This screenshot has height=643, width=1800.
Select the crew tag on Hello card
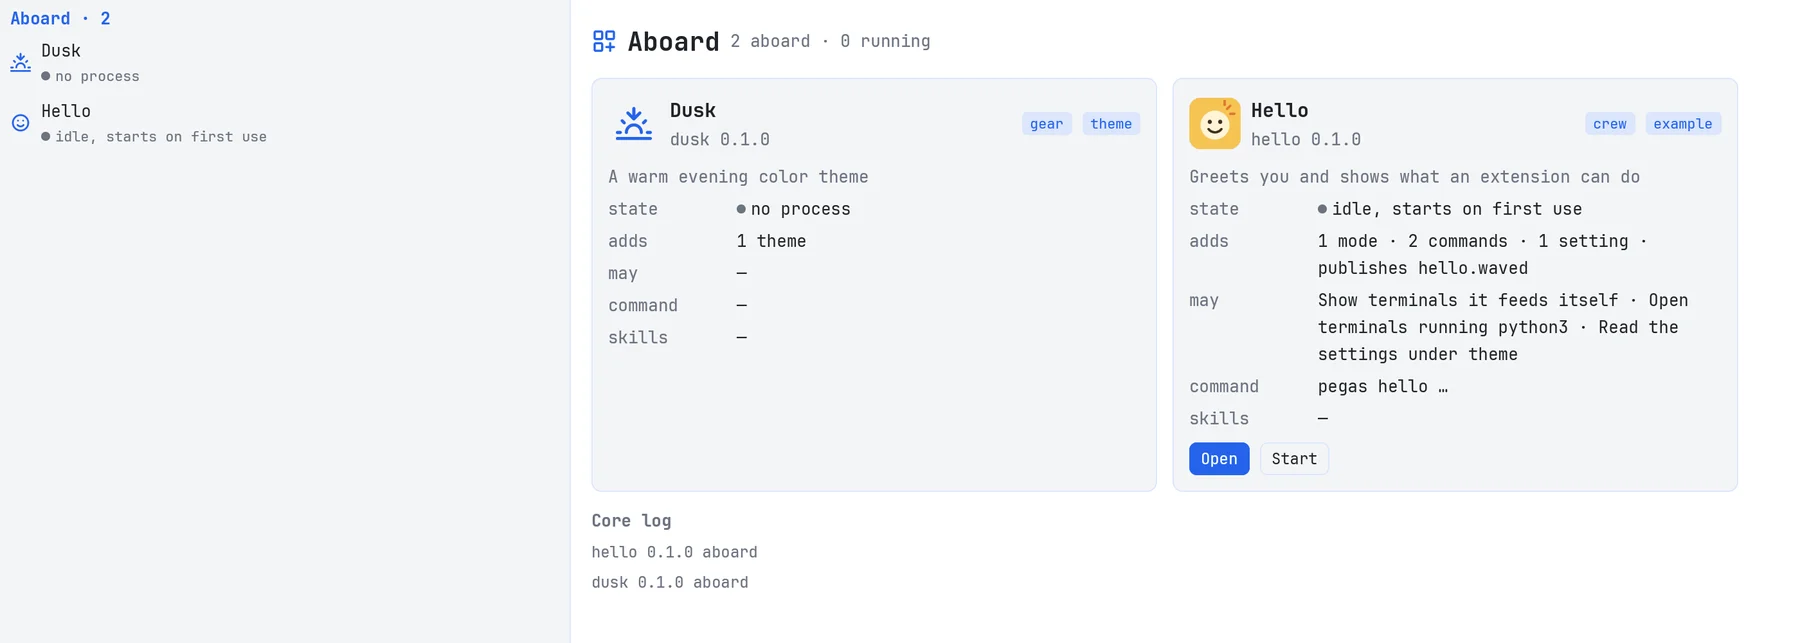click(x=1610, y=124)
